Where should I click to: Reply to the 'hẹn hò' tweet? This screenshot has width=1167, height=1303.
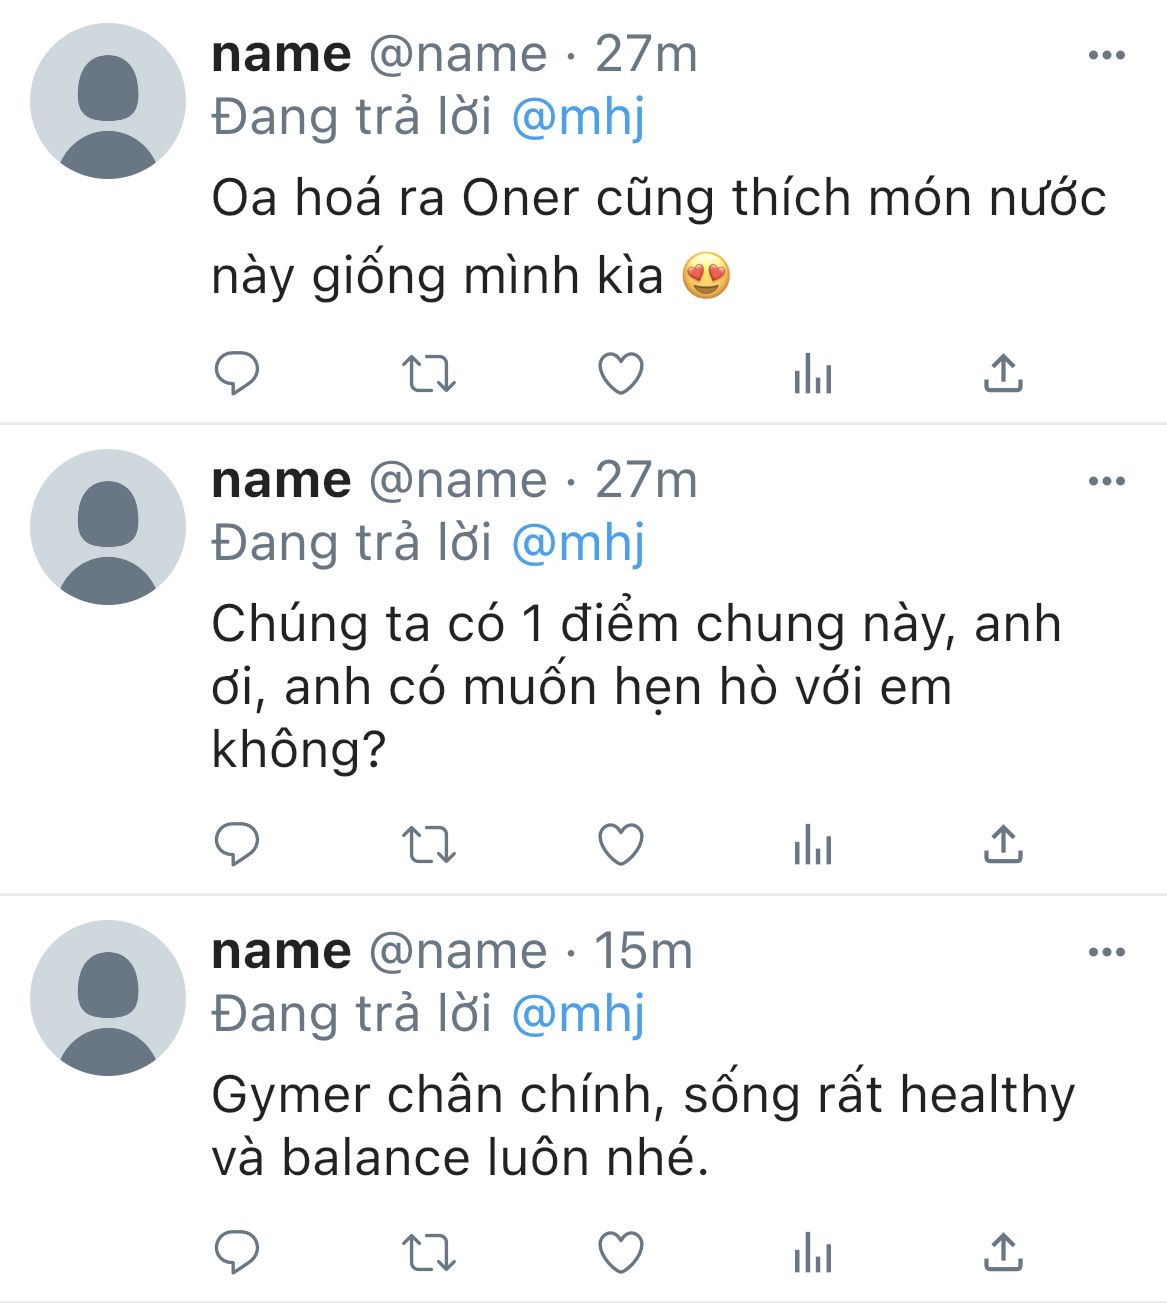[237, 845]
